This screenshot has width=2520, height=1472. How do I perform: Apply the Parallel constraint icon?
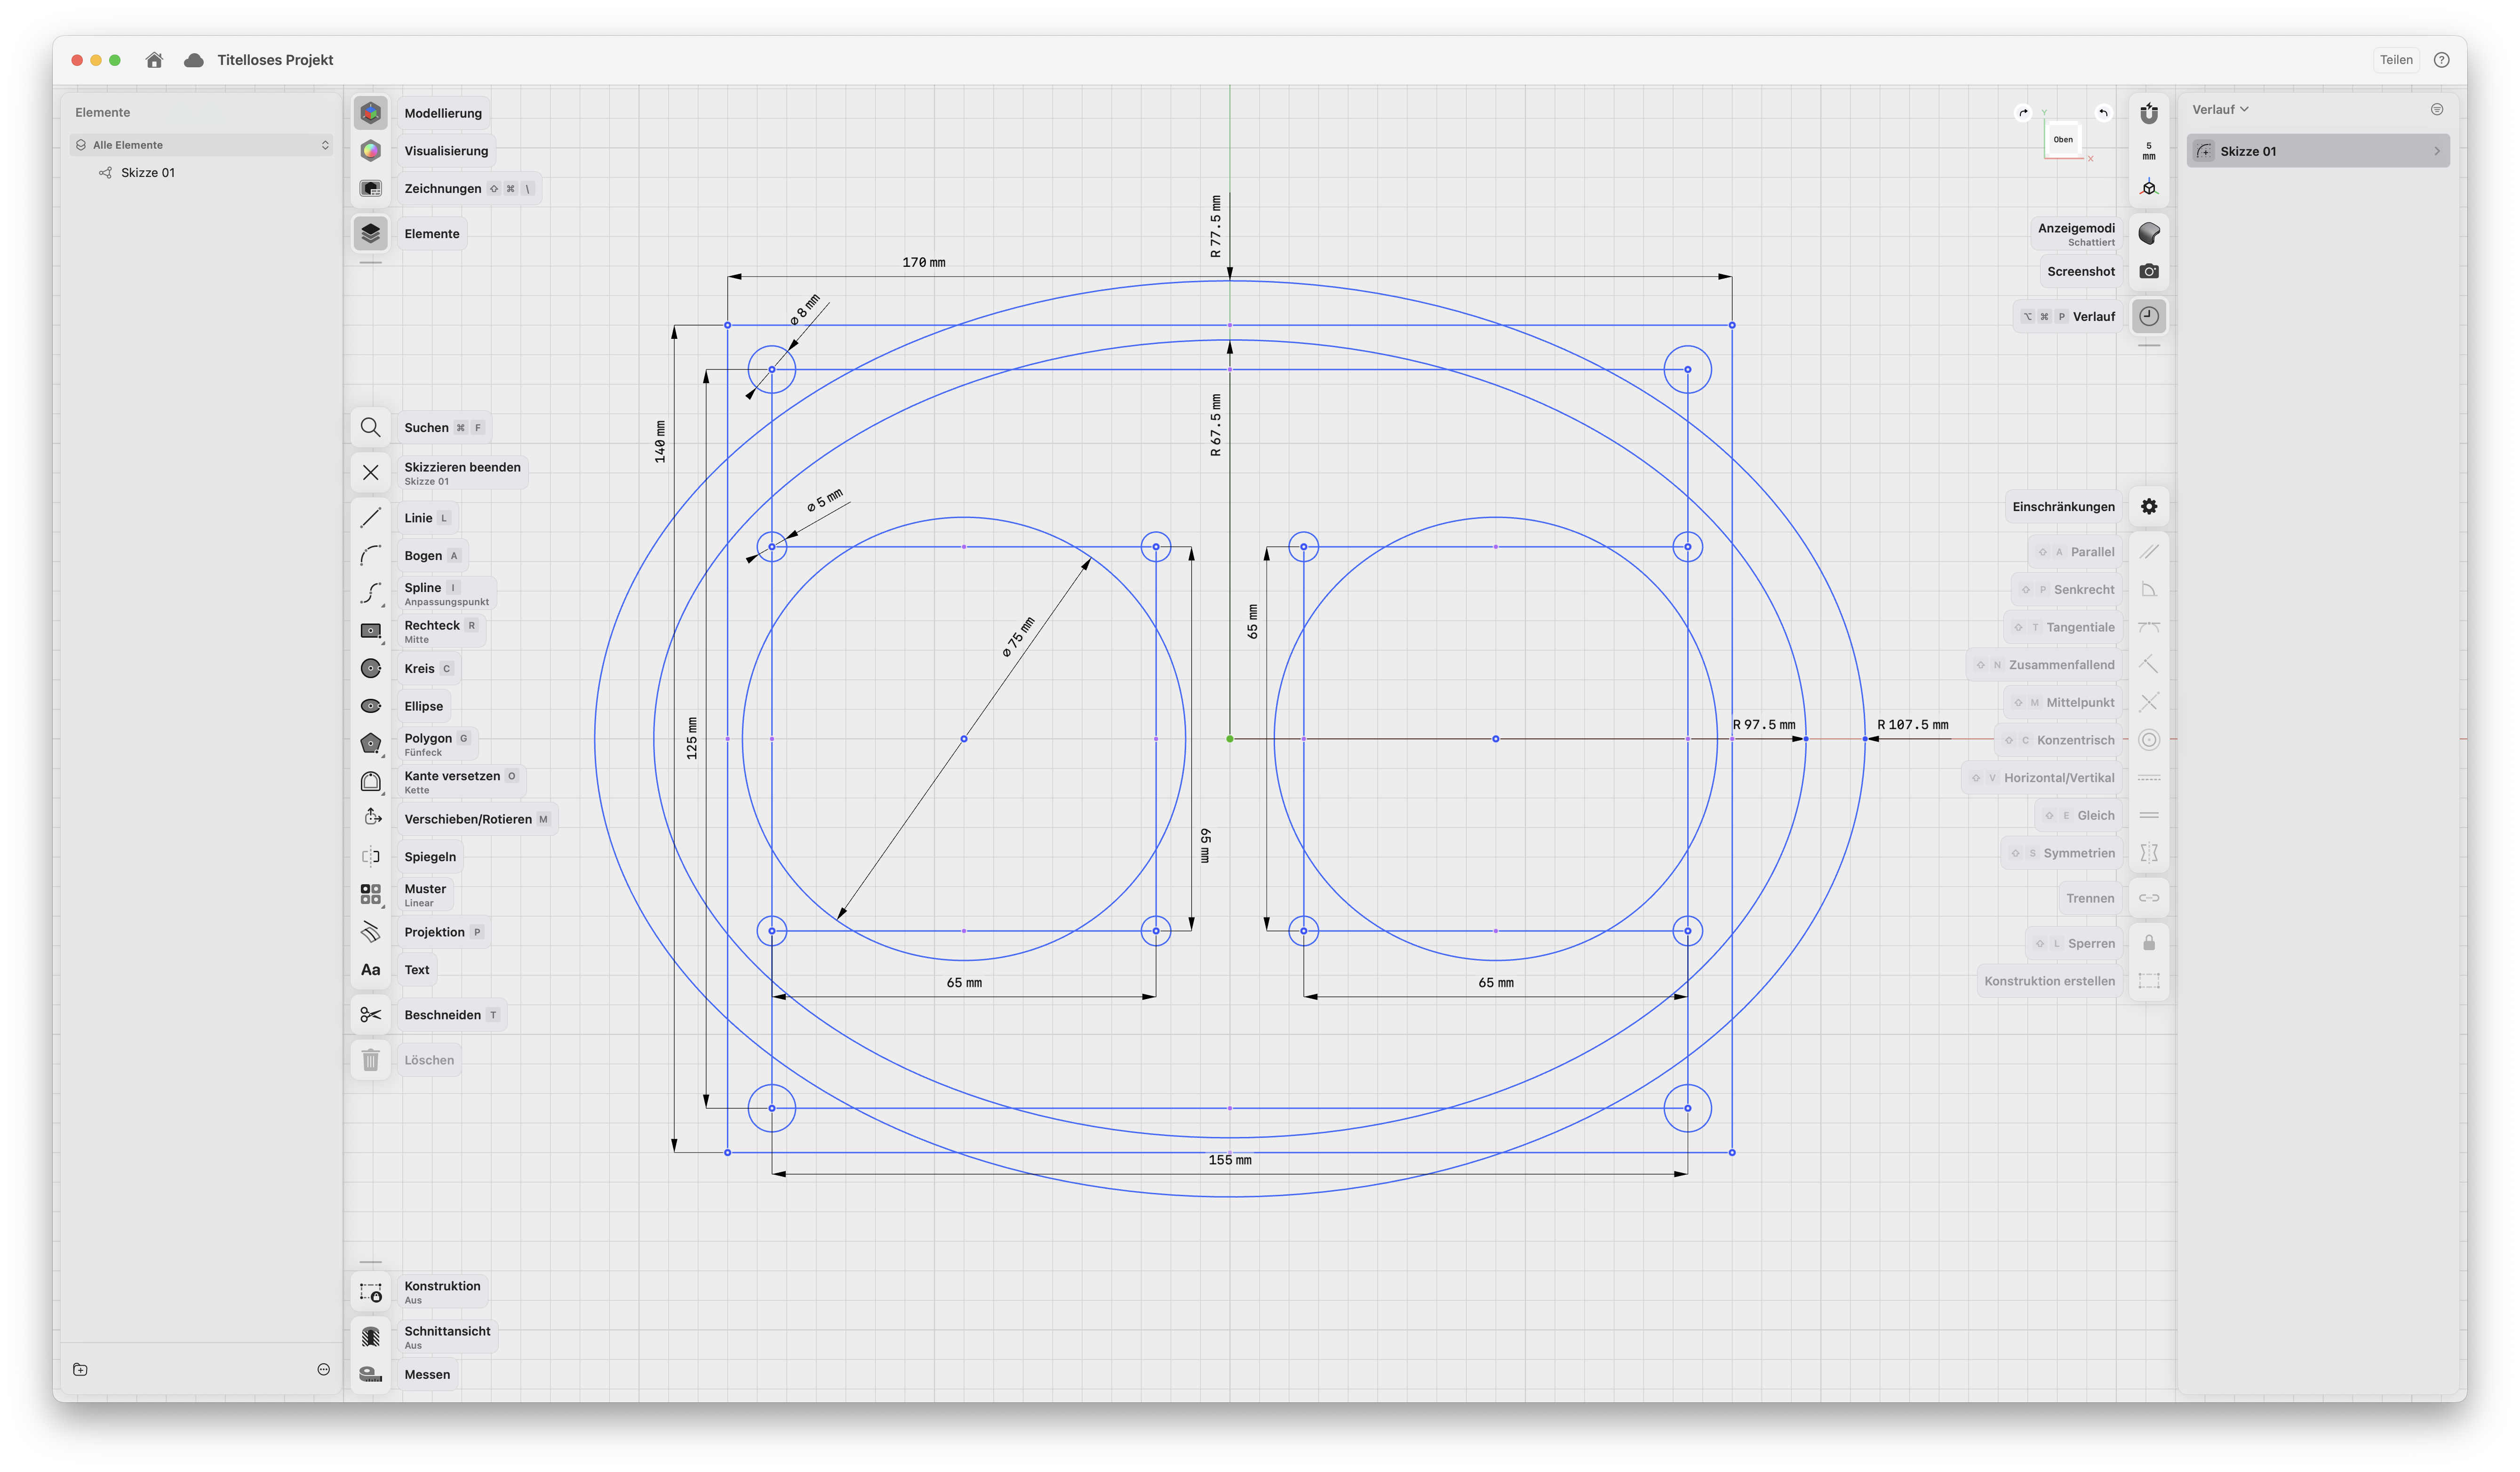point(2148,552)
